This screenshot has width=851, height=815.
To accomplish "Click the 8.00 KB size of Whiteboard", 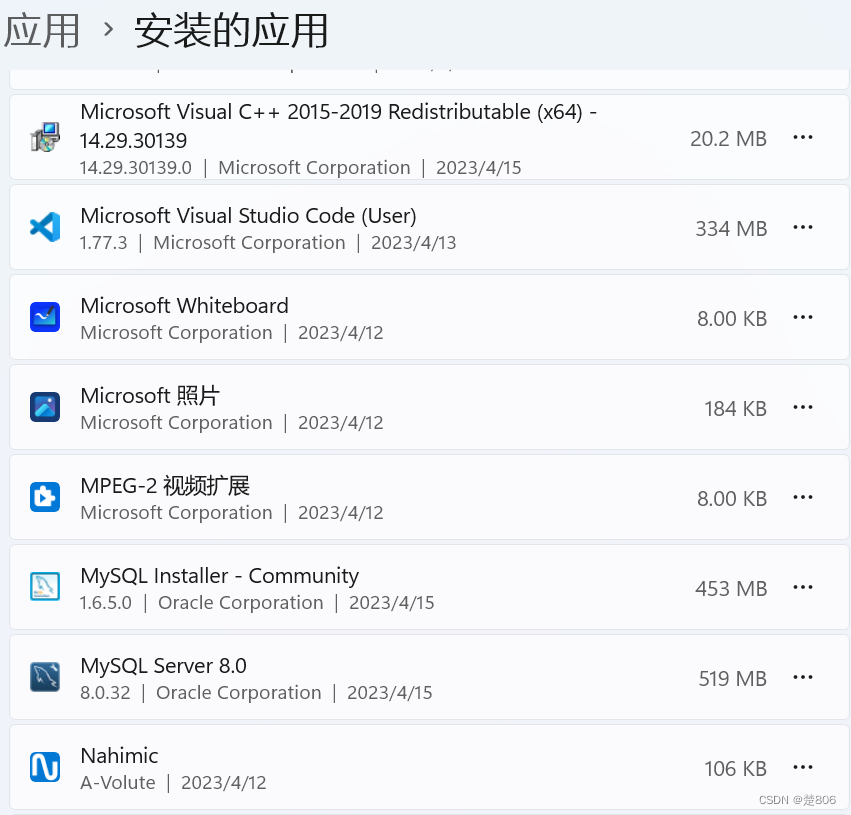I will pos(732,319).
